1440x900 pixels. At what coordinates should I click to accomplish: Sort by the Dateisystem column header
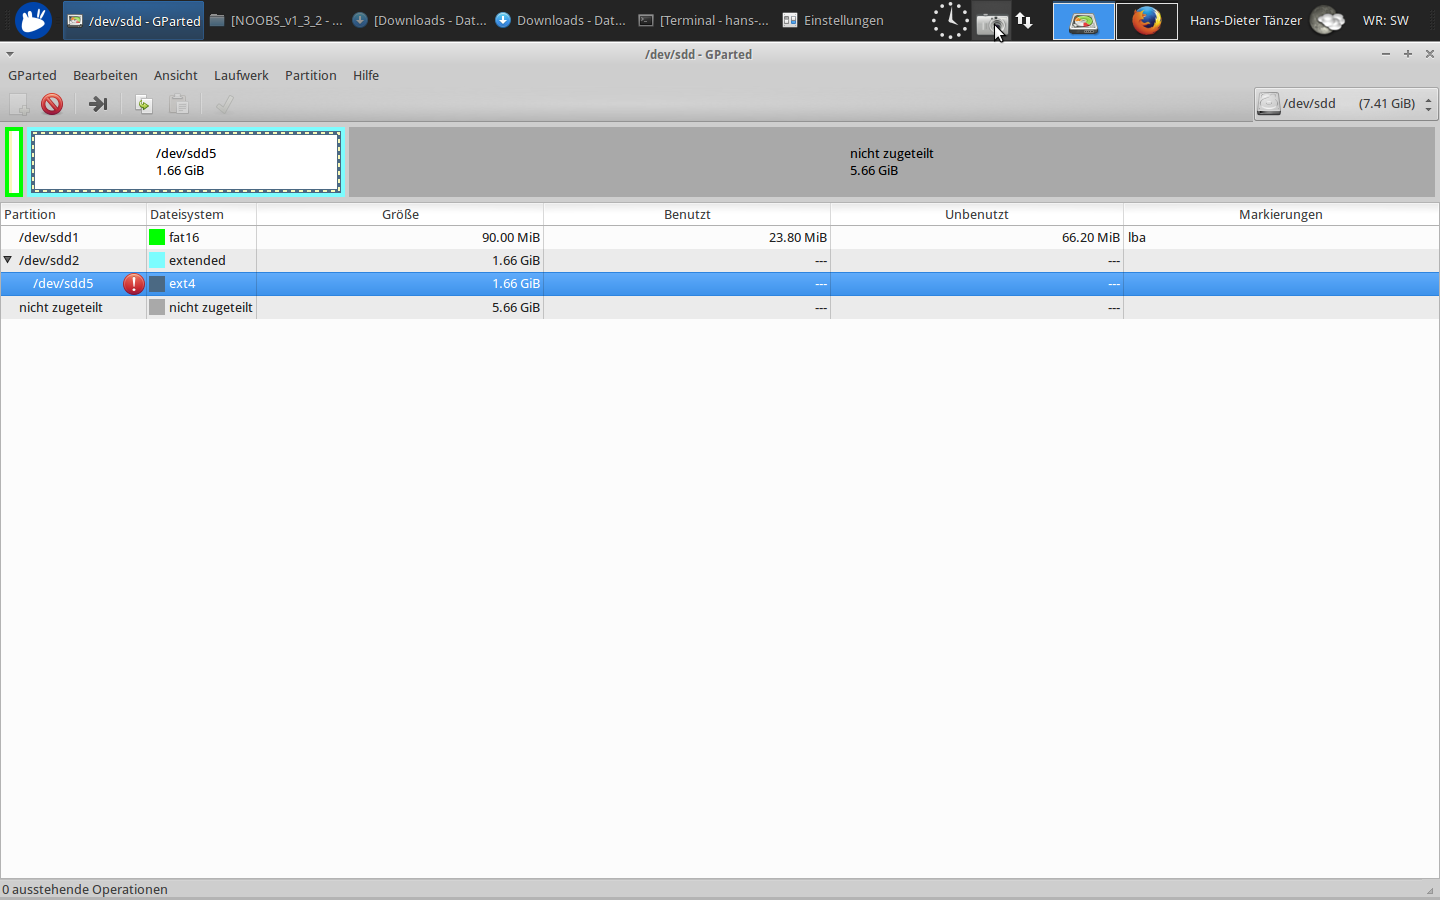201,214
